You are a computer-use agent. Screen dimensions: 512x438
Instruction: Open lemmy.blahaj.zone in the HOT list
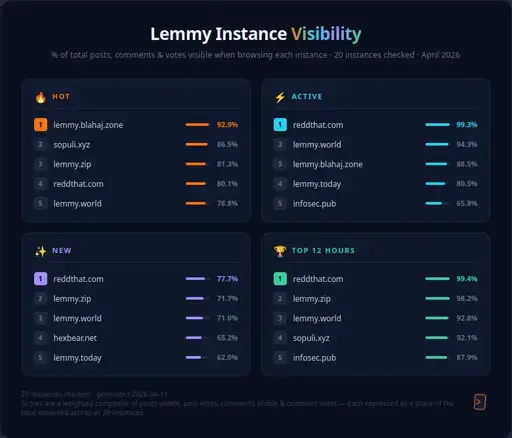click(x=88, y=125)
